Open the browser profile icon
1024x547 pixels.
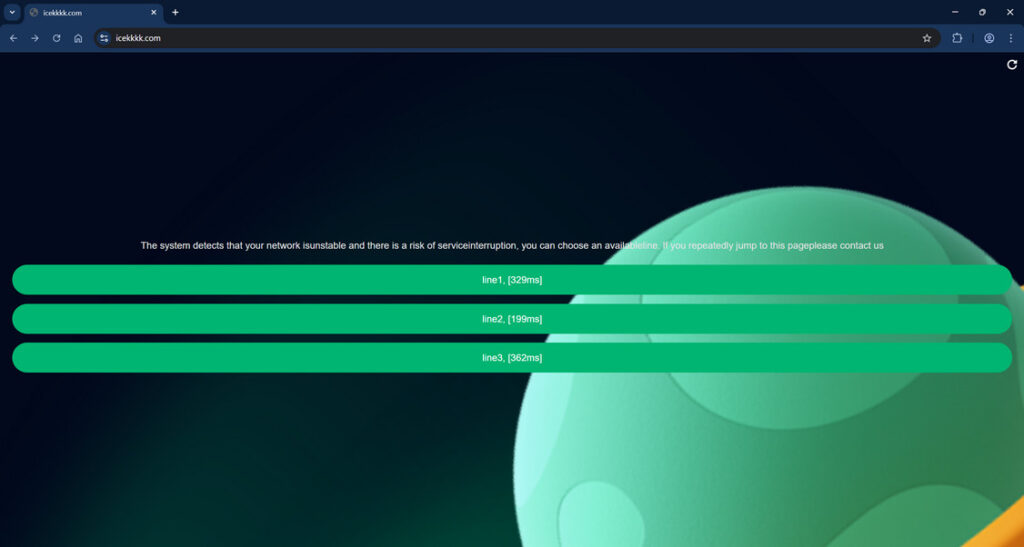click(989, 39)
